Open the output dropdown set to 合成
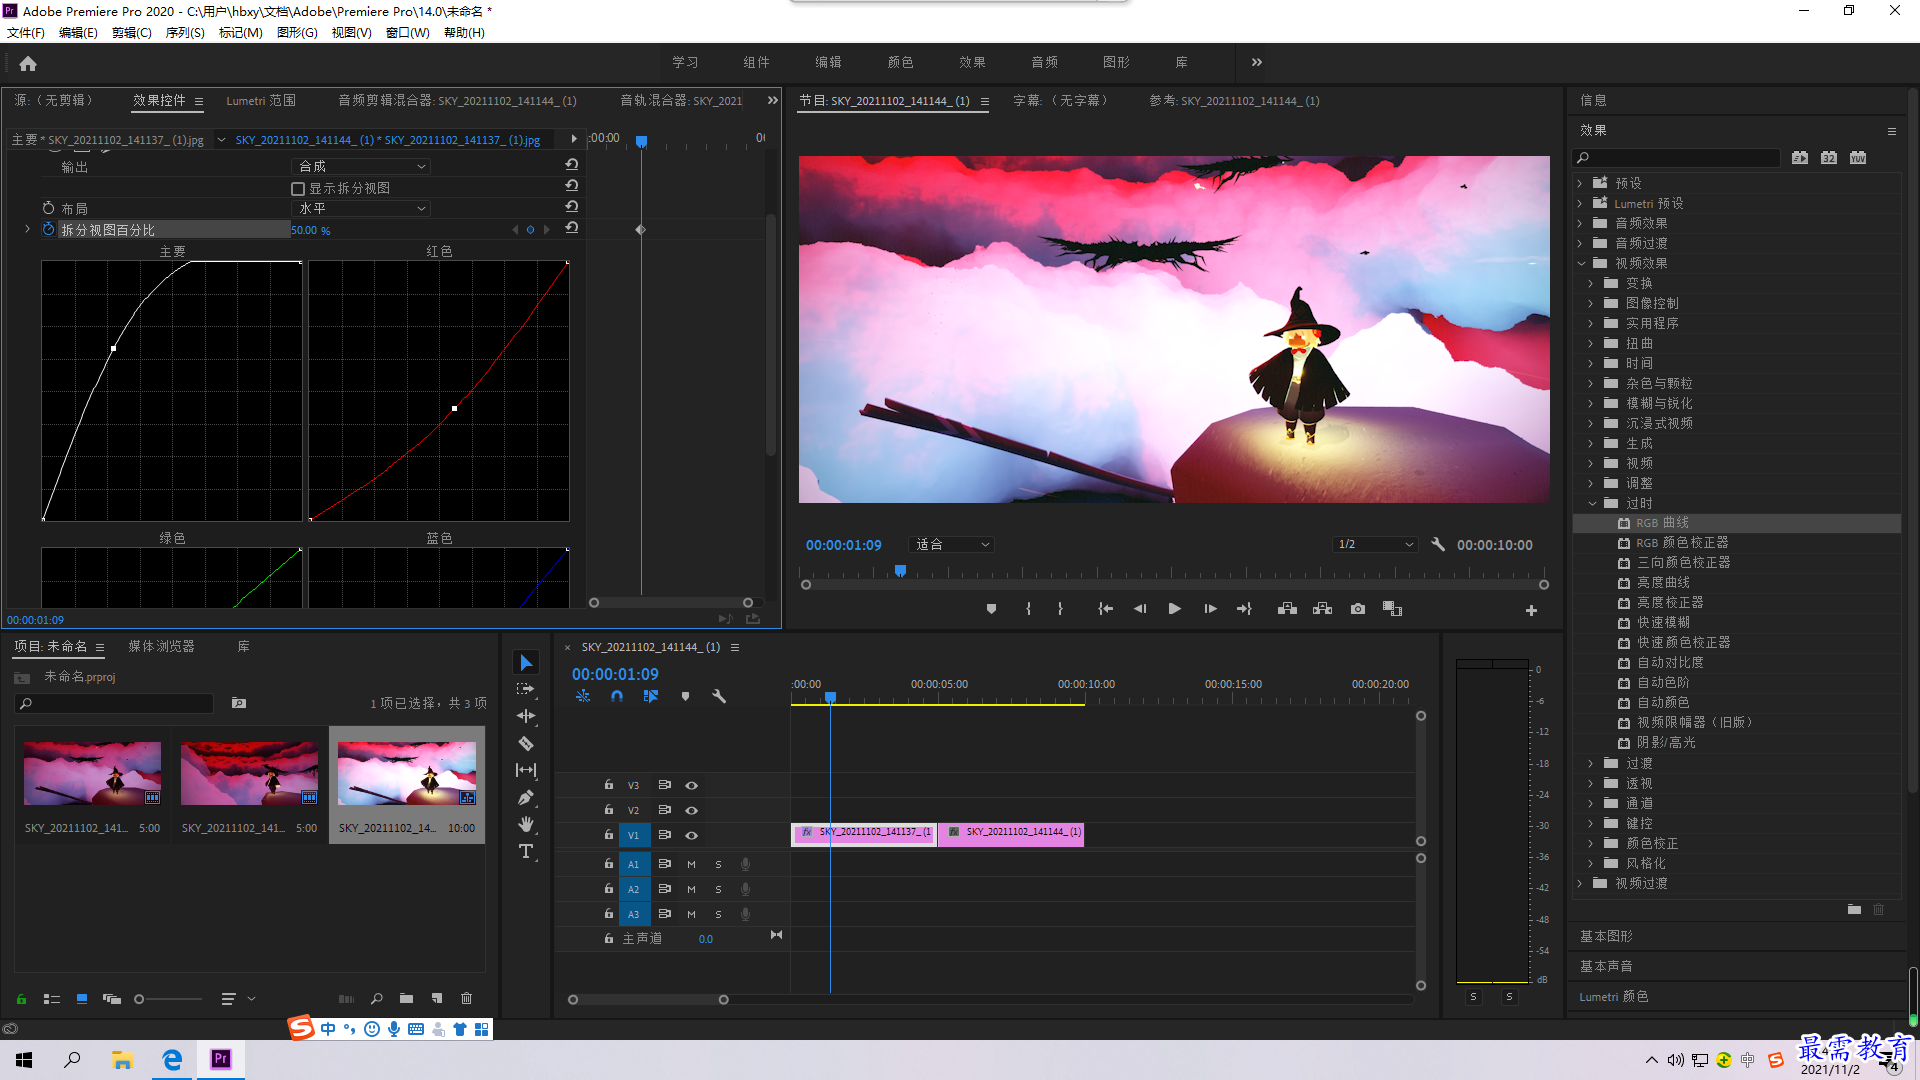 [363, 166]
